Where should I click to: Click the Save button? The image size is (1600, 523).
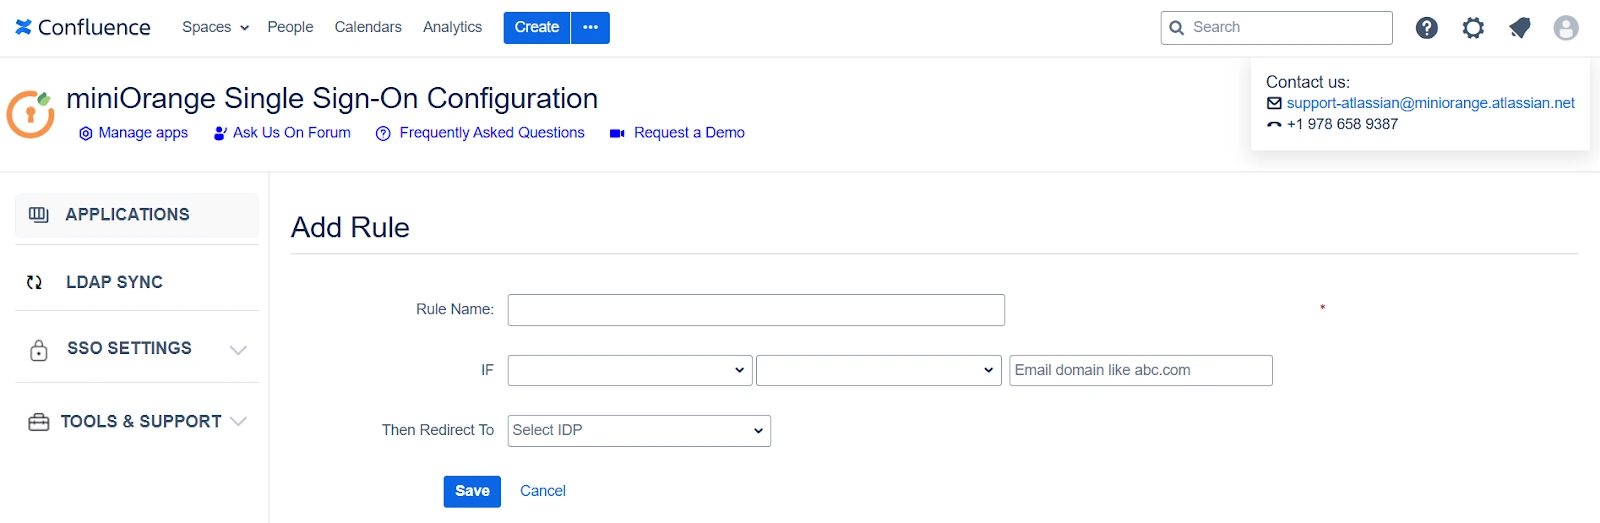pos(472,491)
